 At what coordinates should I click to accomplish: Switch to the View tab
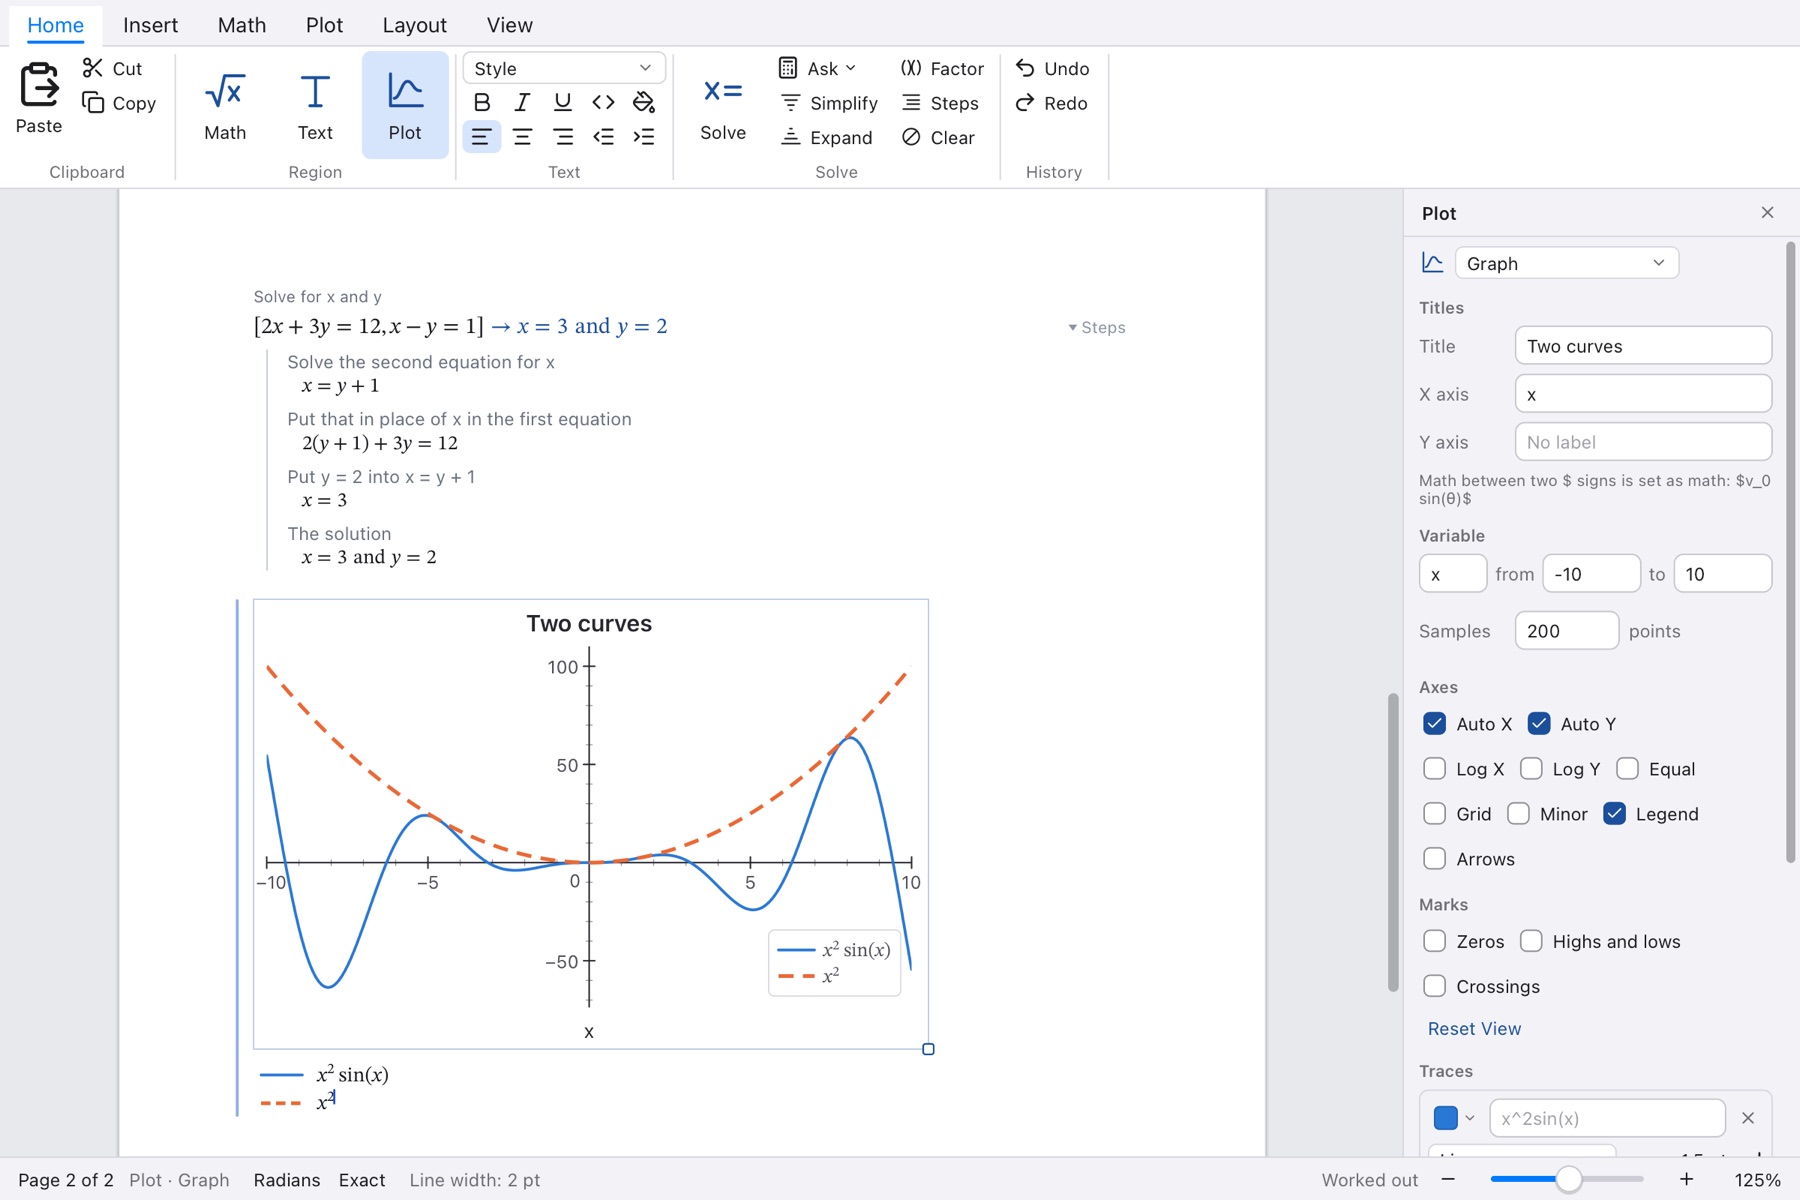[x=509, y=25]
